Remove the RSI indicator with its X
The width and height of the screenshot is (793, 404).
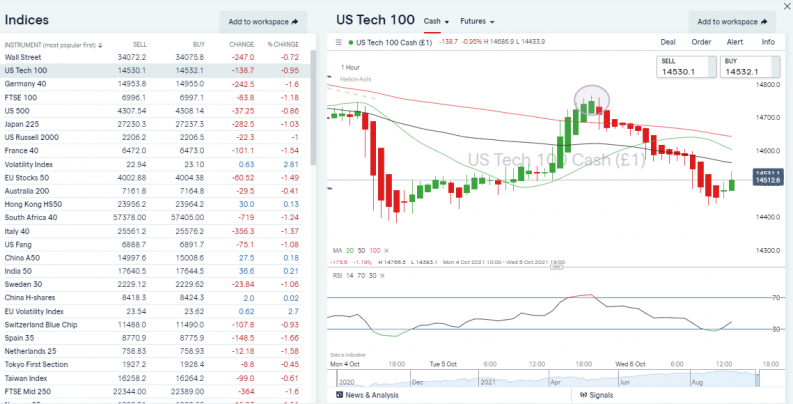coord(382,275)
